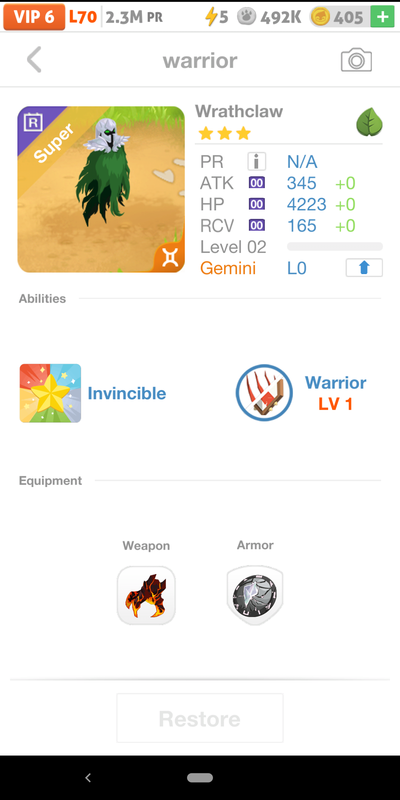Open the Invincible star ability icon
The image size is (400, 800).
[50, 393]
